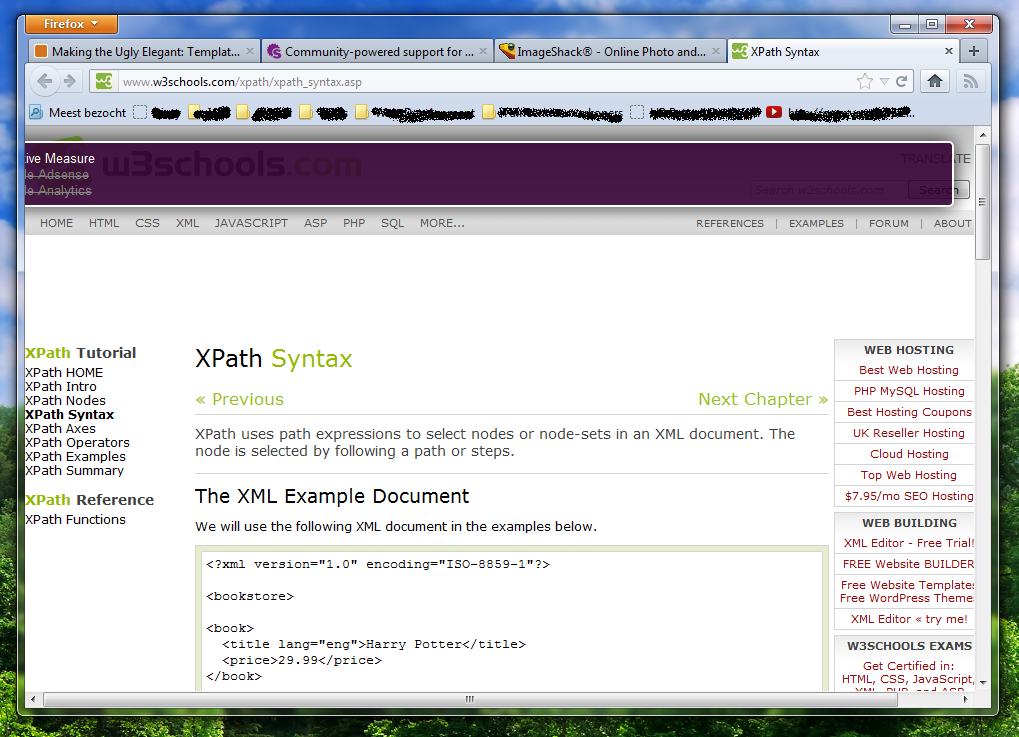The height and width of the screenshot is (737, 1019).
Task: Open Top Web Hosting link
Action: (x=909, y=475)
